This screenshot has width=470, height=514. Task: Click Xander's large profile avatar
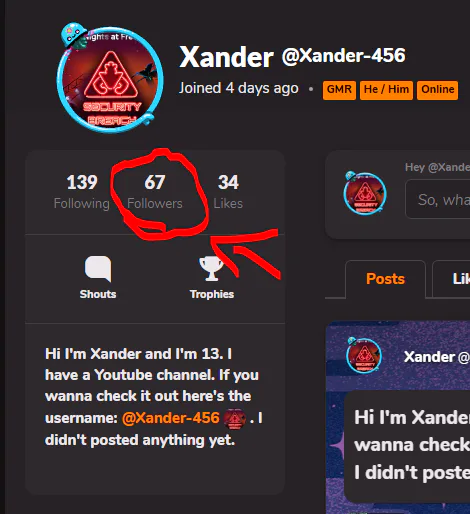click(x=110, y=80)
